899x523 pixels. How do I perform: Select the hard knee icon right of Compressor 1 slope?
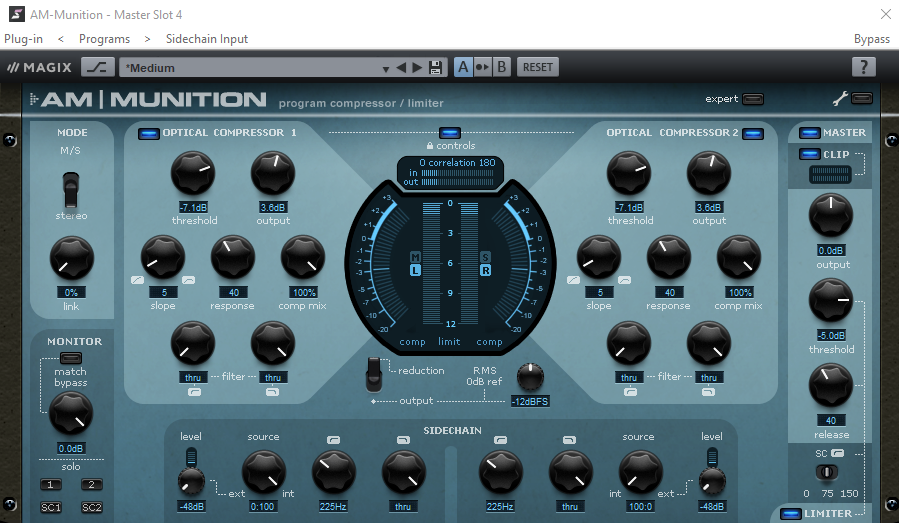(x=189, y=280)
